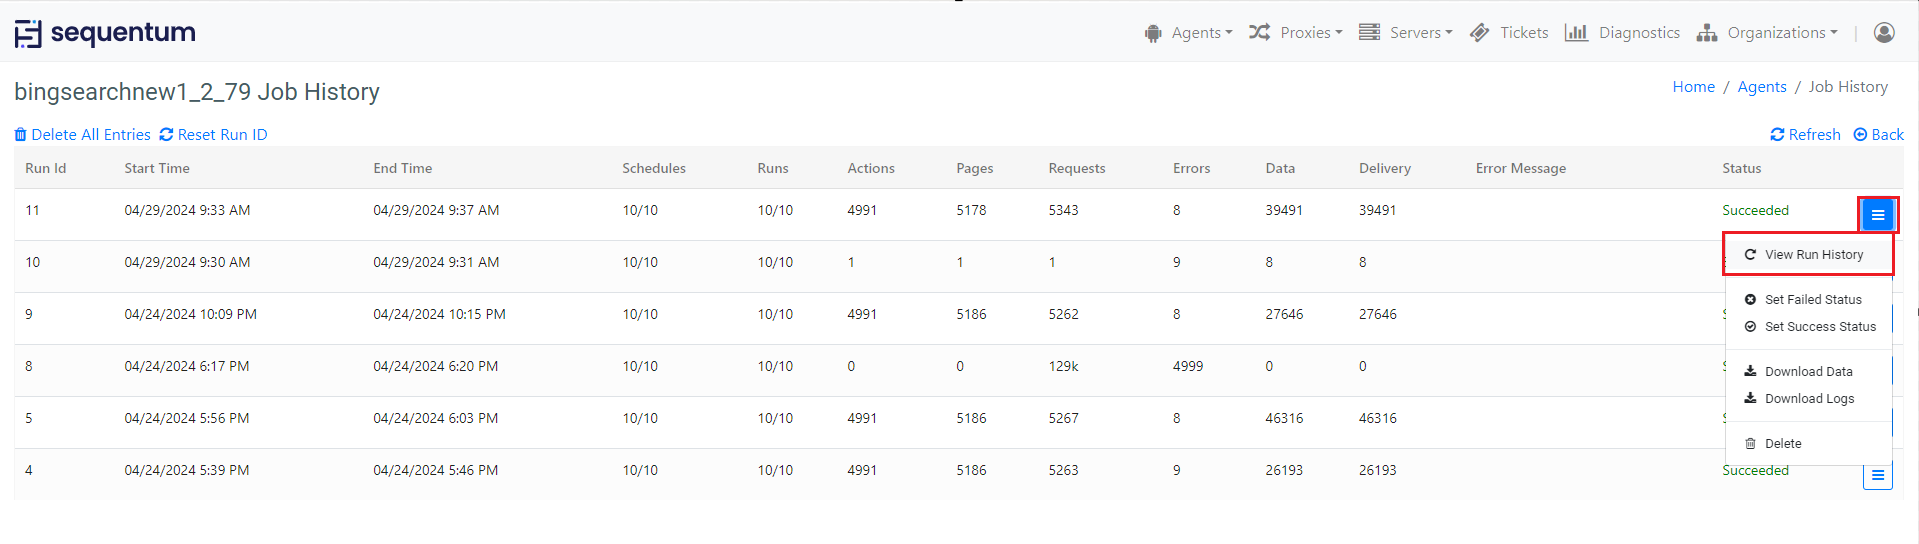Delete all job history entries

point(82,135)
